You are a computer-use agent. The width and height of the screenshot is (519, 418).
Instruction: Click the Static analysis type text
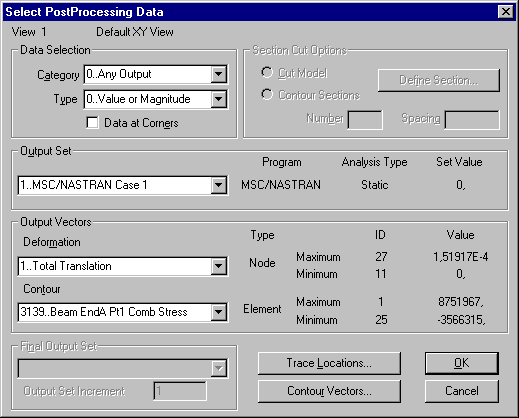[x=375, y=185]
